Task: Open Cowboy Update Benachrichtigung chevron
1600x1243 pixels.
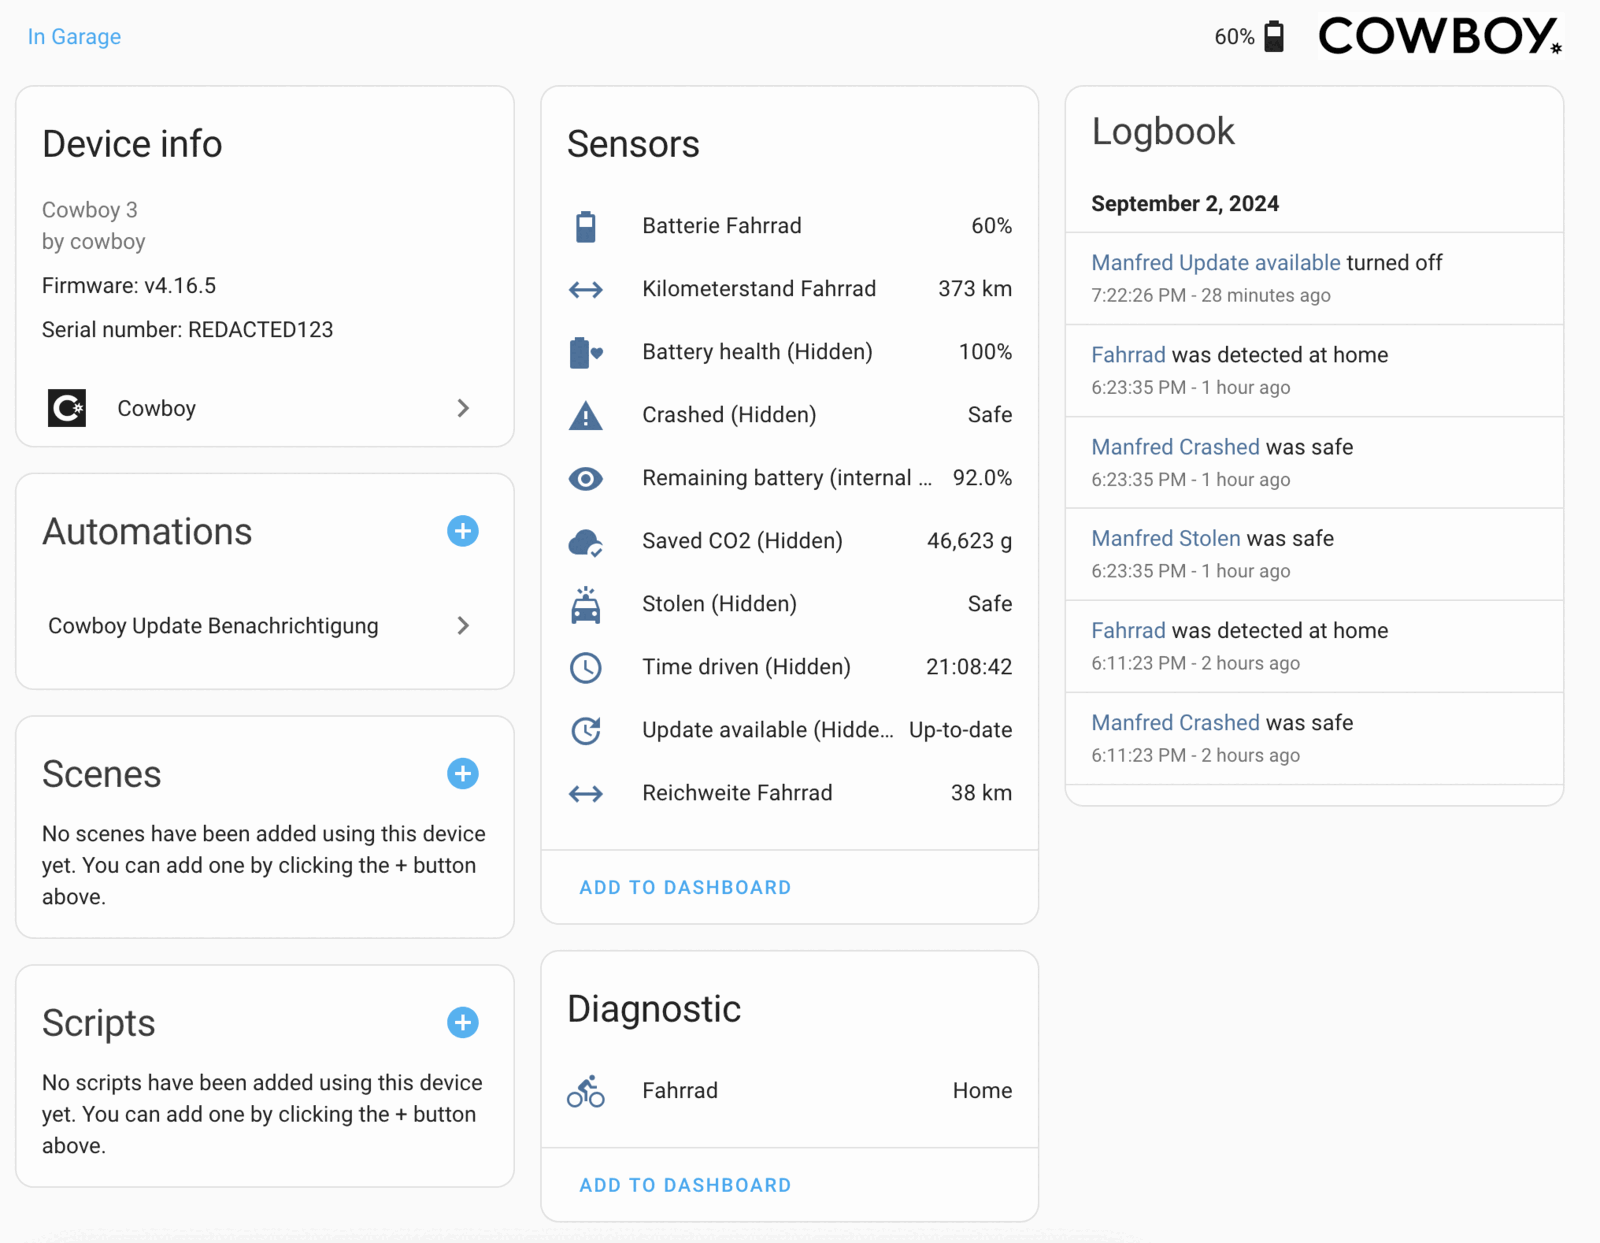Action: tap(463, 625)
